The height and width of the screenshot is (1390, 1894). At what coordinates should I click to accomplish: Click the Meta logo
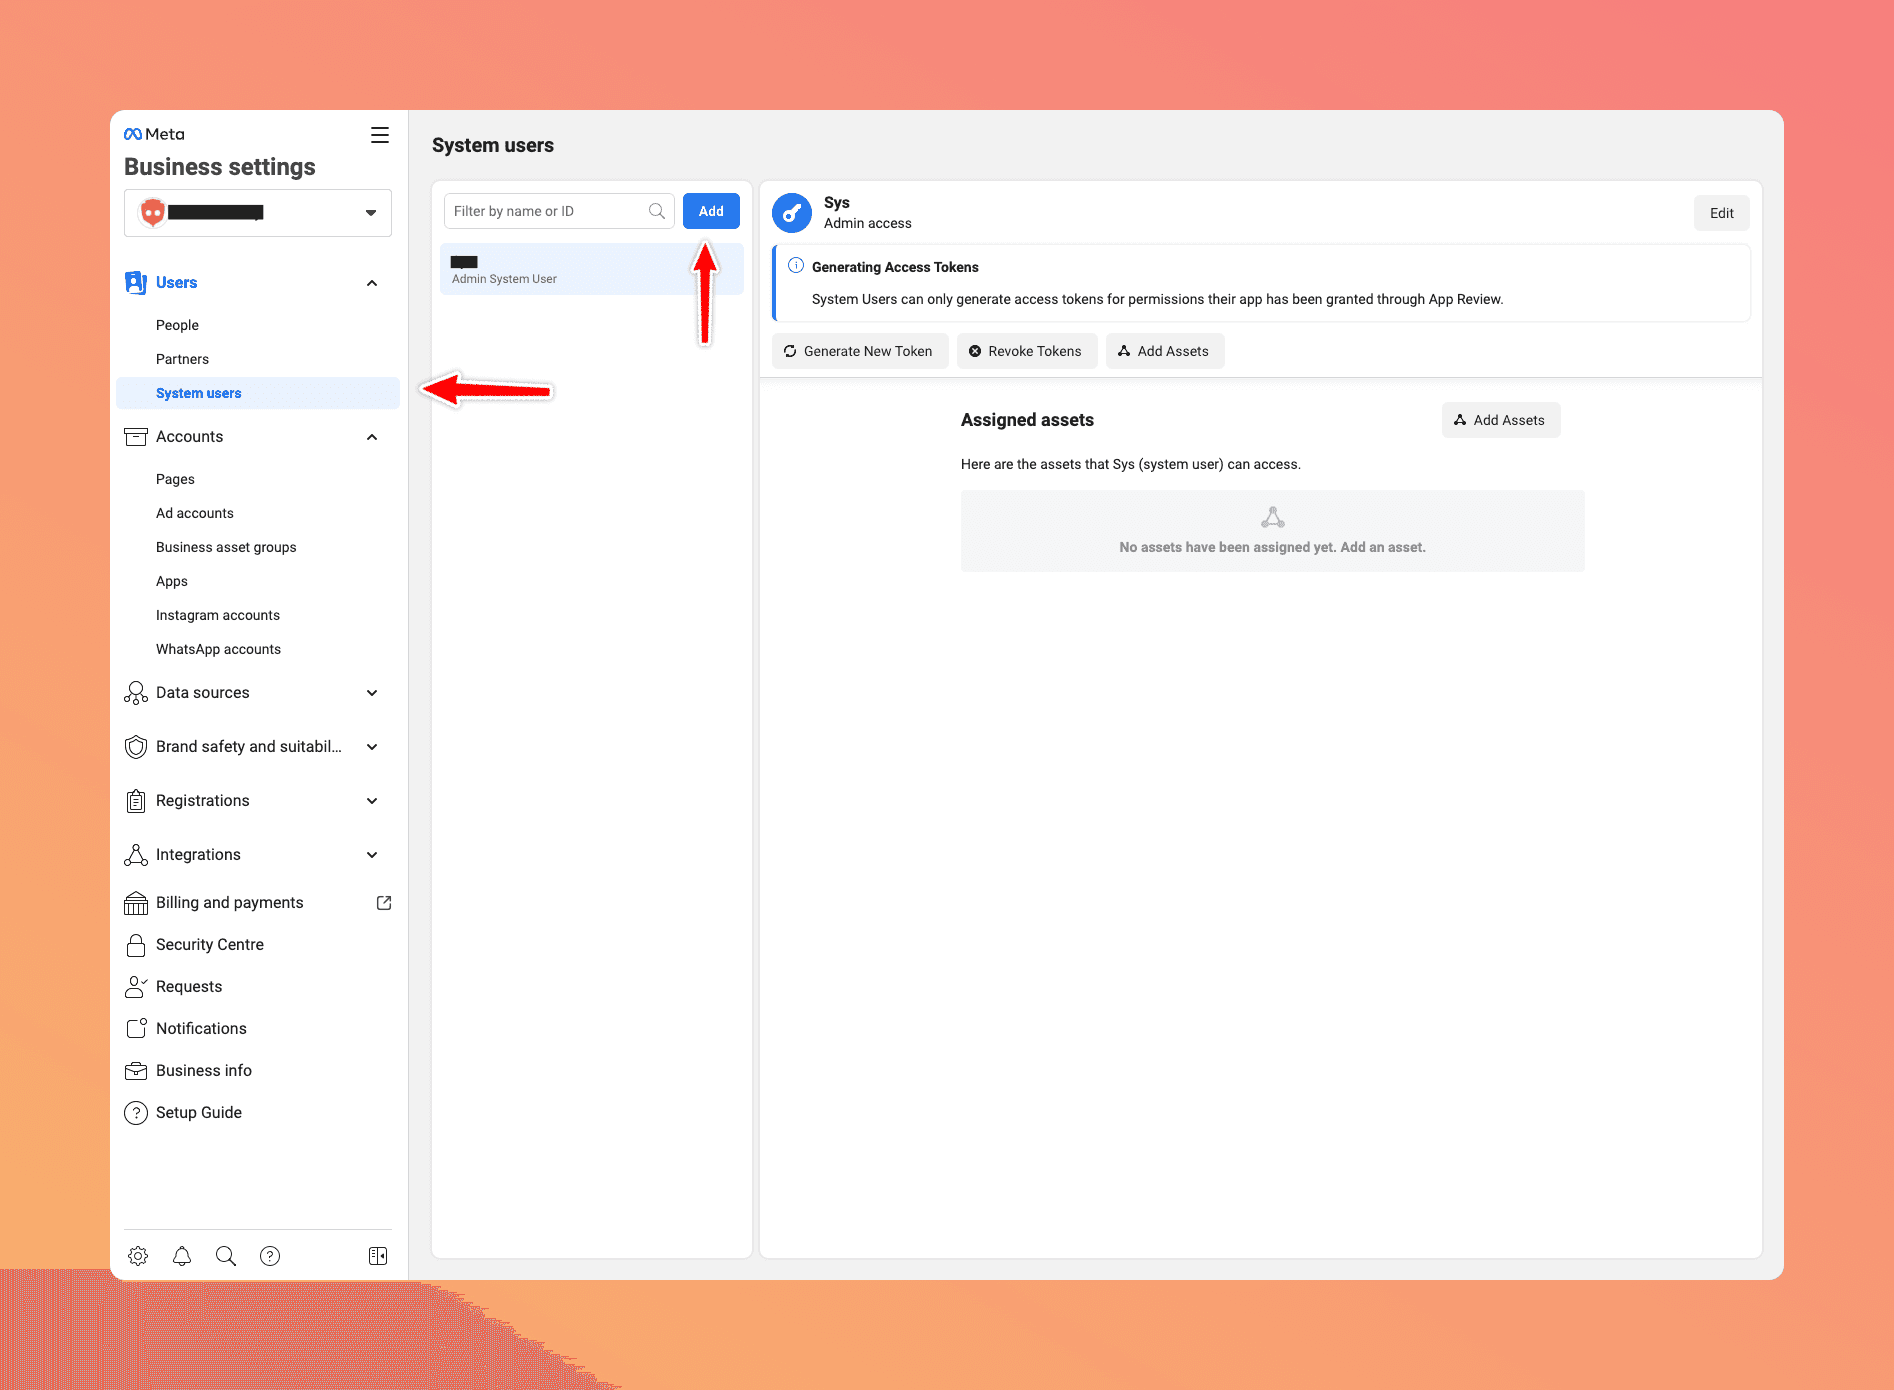coord(154,134)
